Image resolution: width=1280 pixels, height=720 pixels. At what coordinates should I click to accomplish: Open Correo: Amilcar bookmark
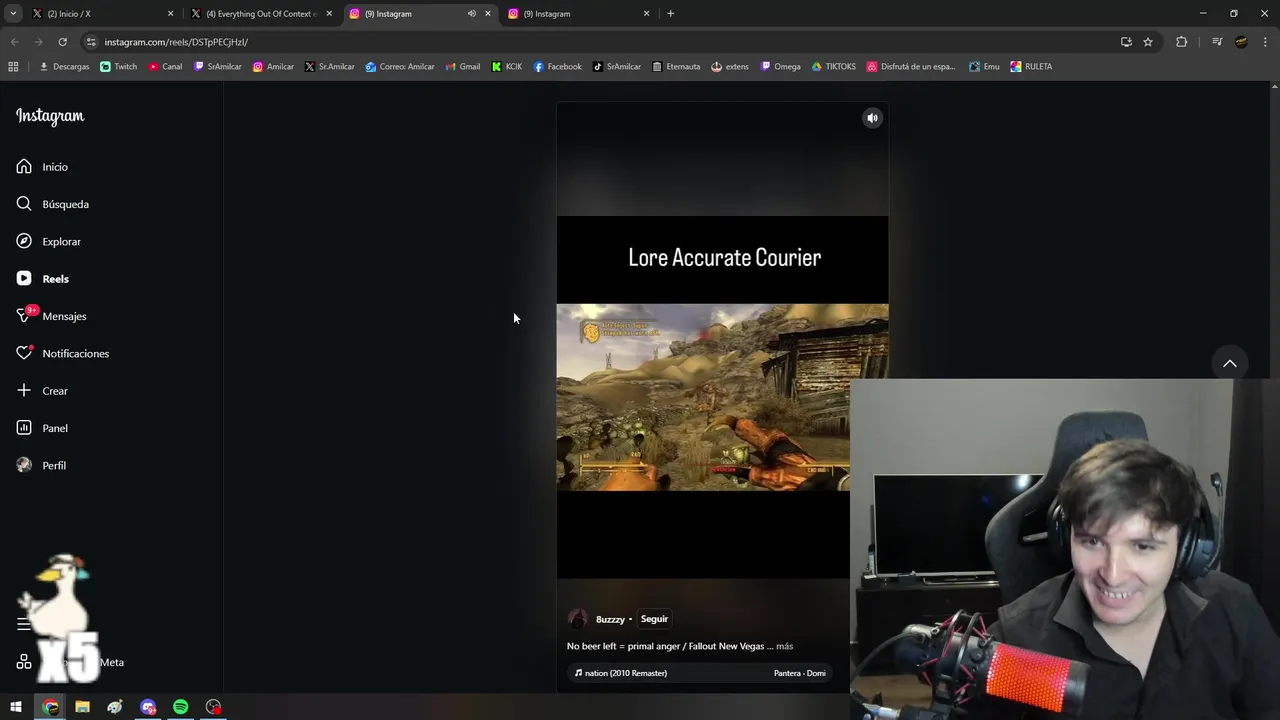click(x=400, y=67)
